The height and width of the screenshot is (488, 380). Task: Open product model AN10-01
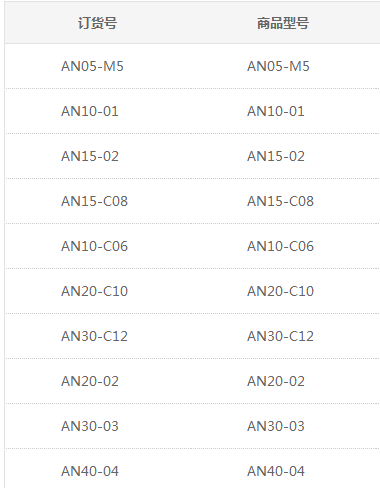[x=276, y=111]
